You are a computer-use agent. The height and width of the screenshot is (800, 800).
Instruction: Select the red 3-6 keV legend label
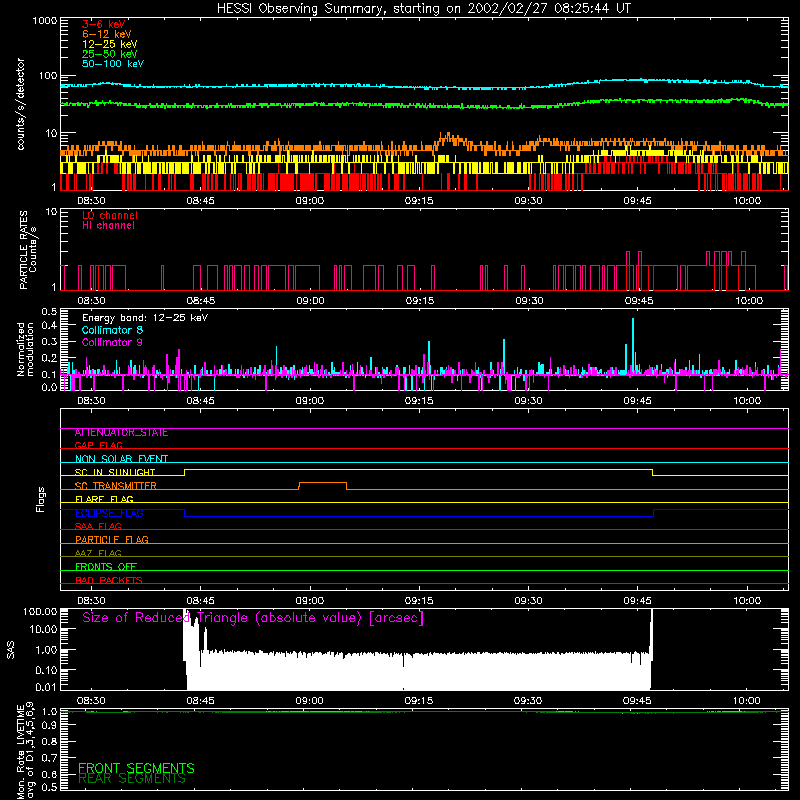[x=104, y=24]
